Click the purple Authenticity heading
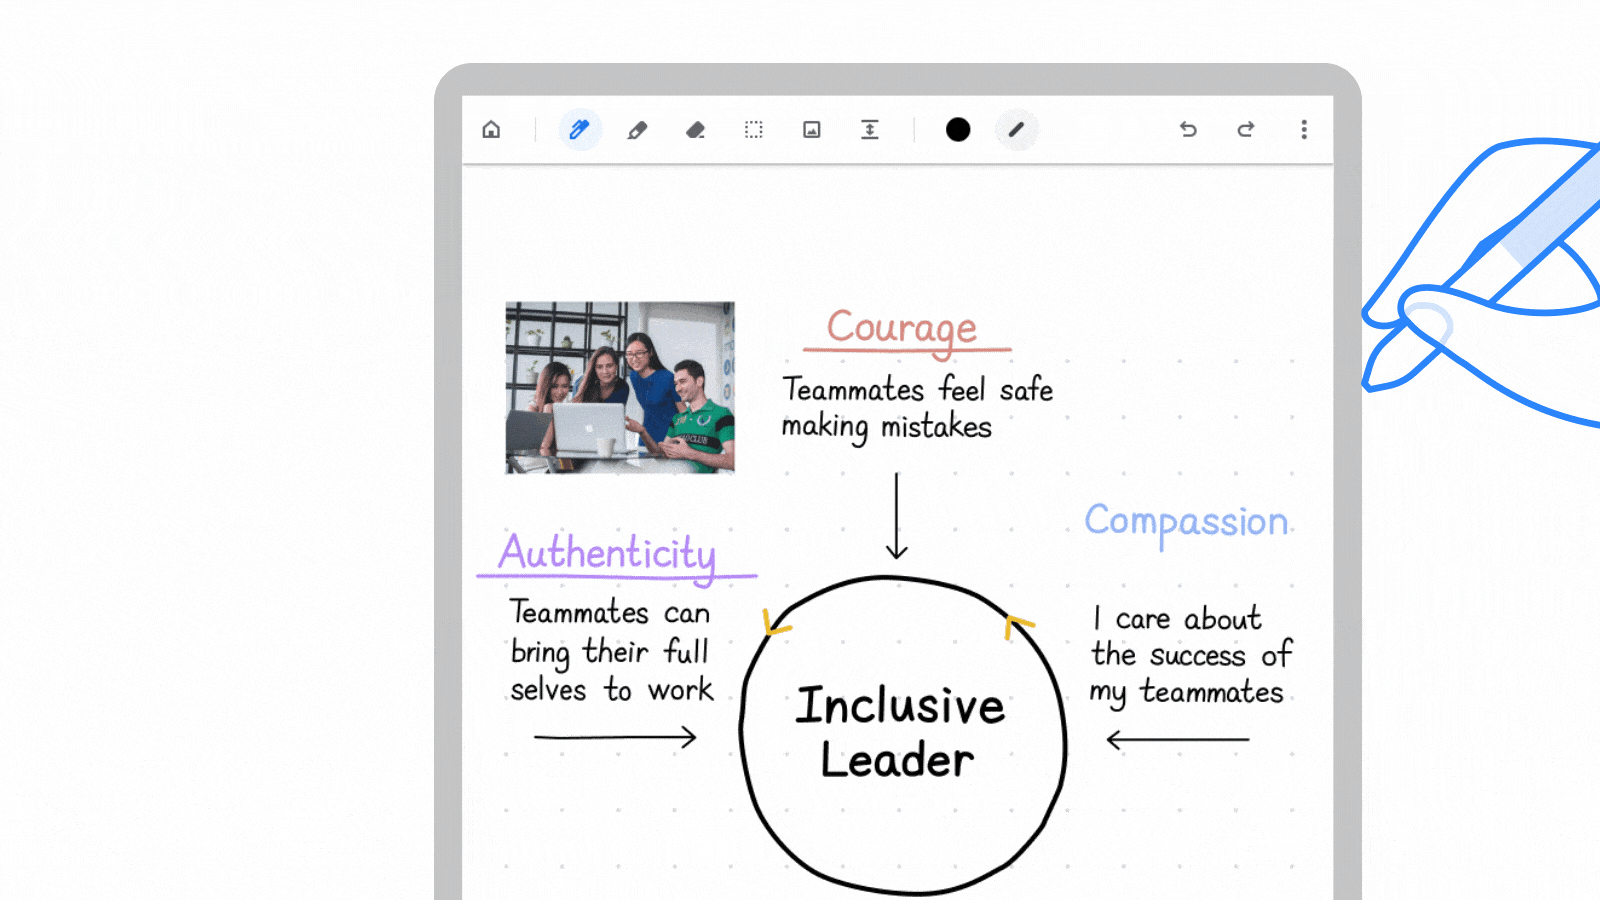This screenshot has width=1600, height=900. [607, 553]
